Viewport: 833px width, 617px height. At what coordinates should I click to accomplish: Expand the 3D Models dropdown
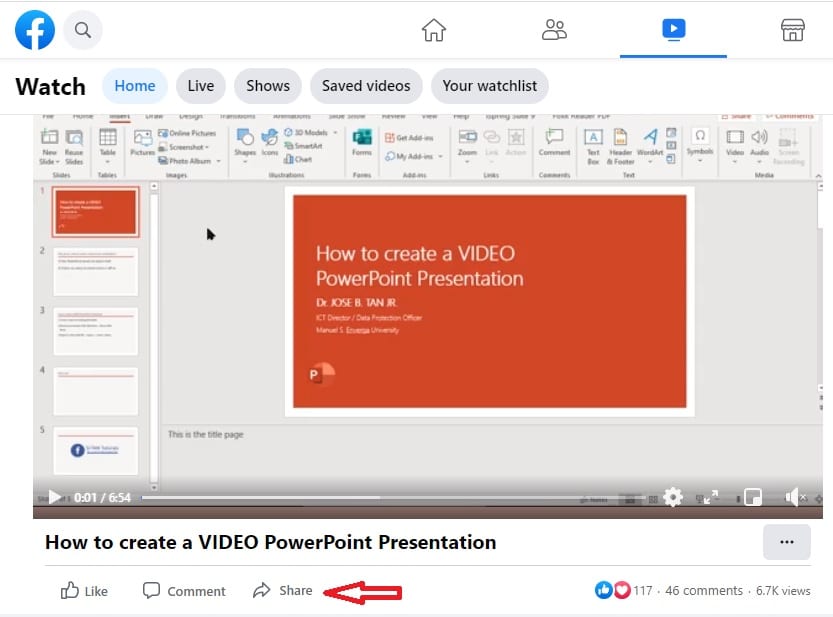335,132
